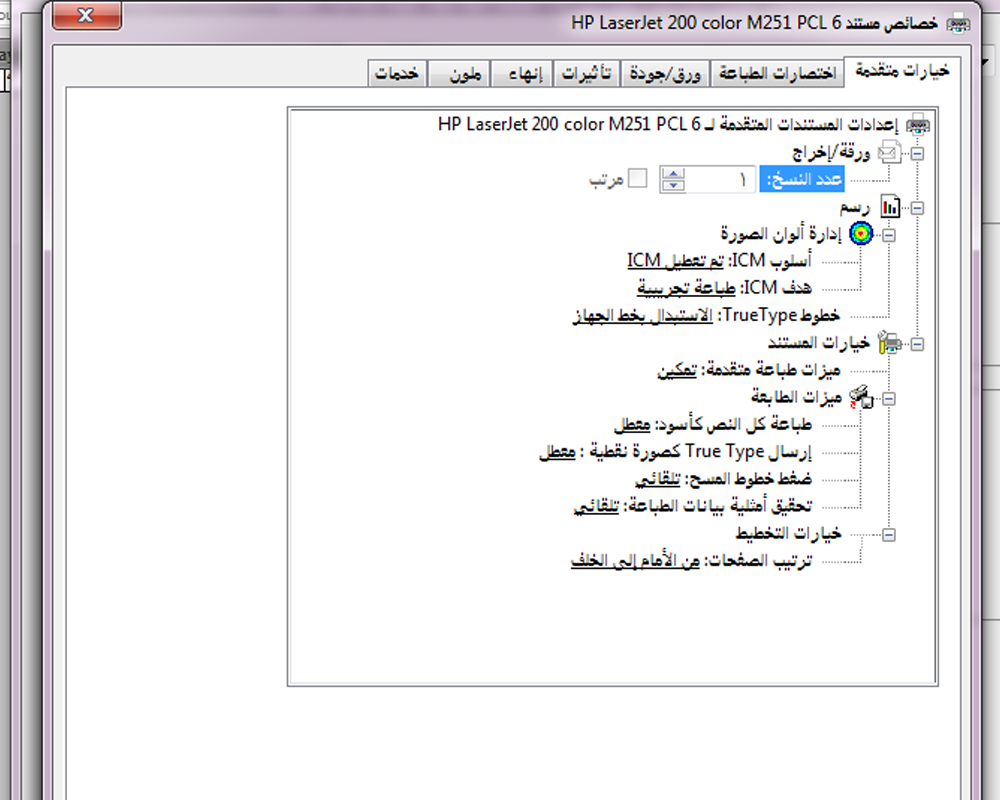
Task: Select the خيارات متقدمة tab
Action: (x=902, y=71)
